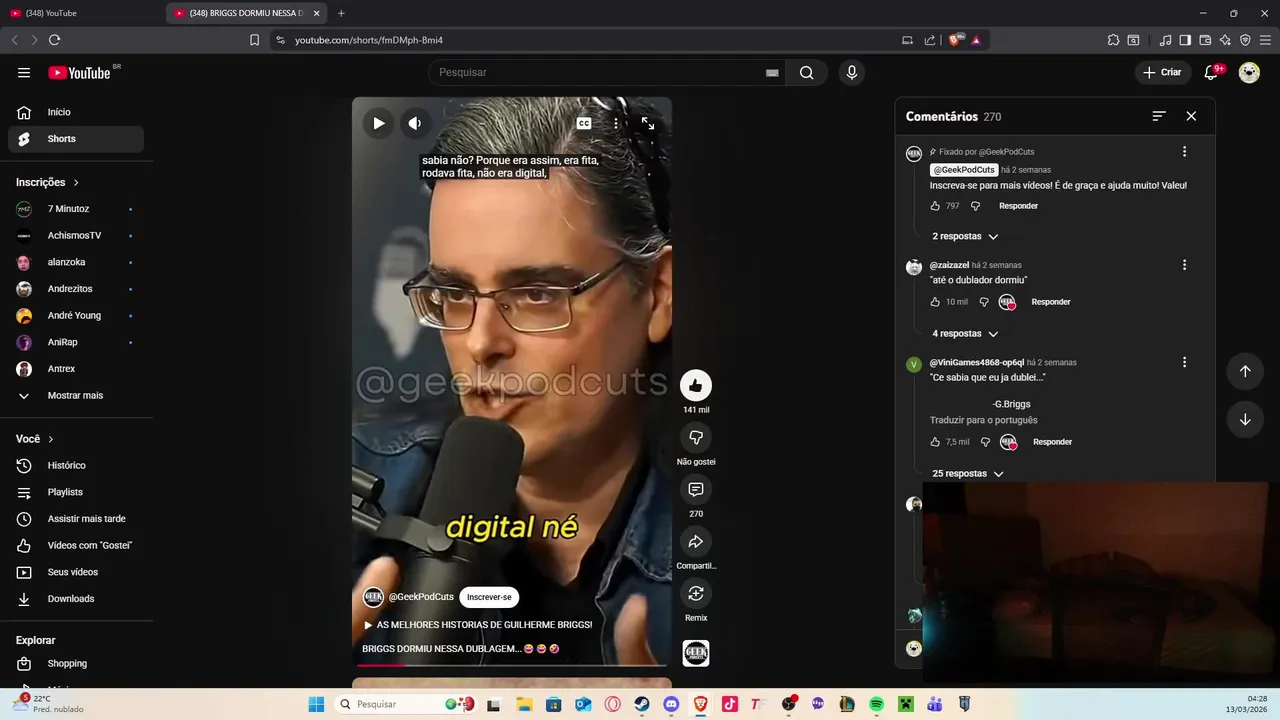The height and width of the screenshot is (720, 1280).
Task: Seek on the Short's red progress bar
Action: [x=512, y=665]
